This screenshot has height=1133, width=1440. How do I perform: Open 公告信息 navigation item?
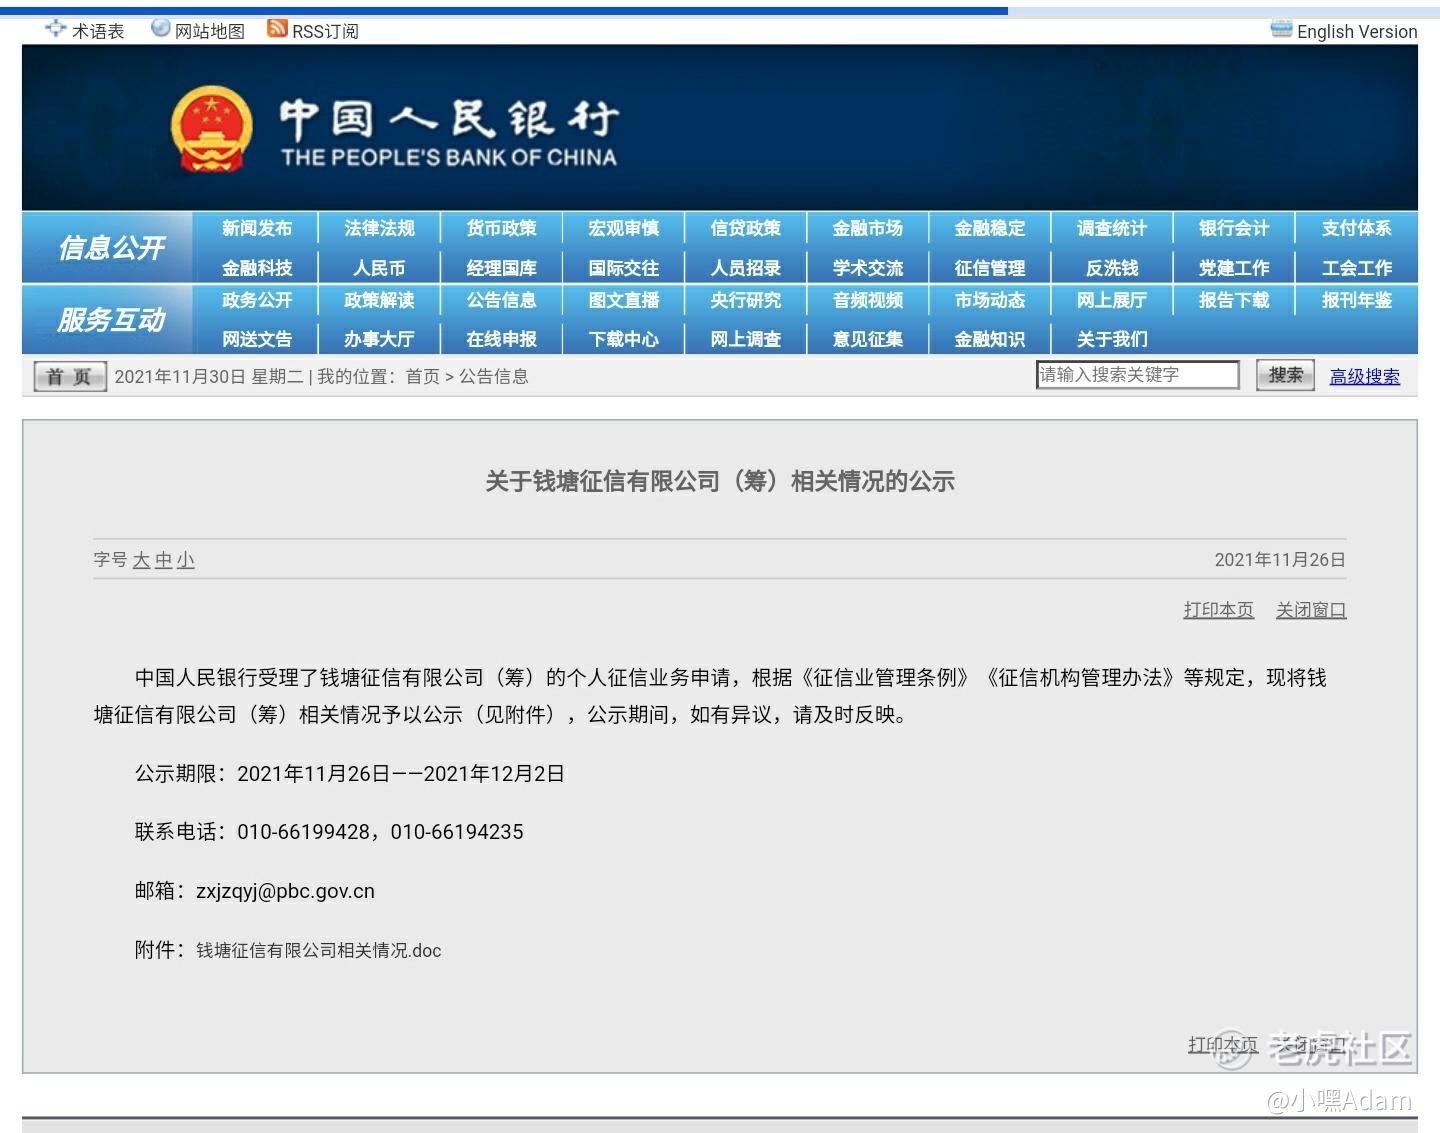tap(501, 300)
